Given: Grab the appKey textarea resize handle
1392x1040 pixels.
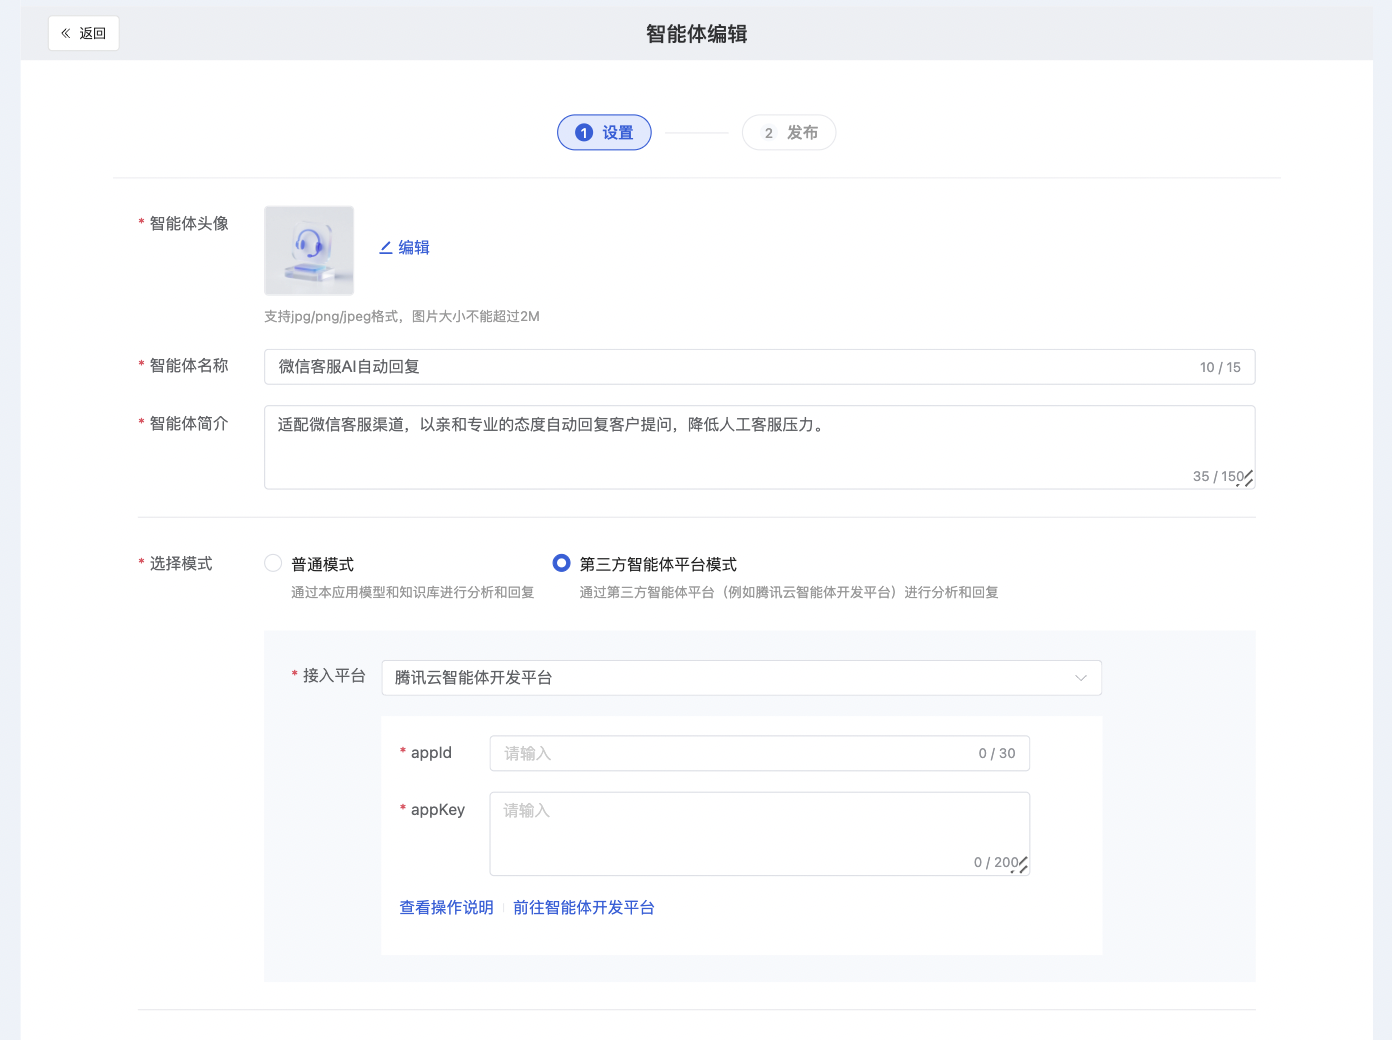Looking at the screenshot, I should tap(1021, 866).
